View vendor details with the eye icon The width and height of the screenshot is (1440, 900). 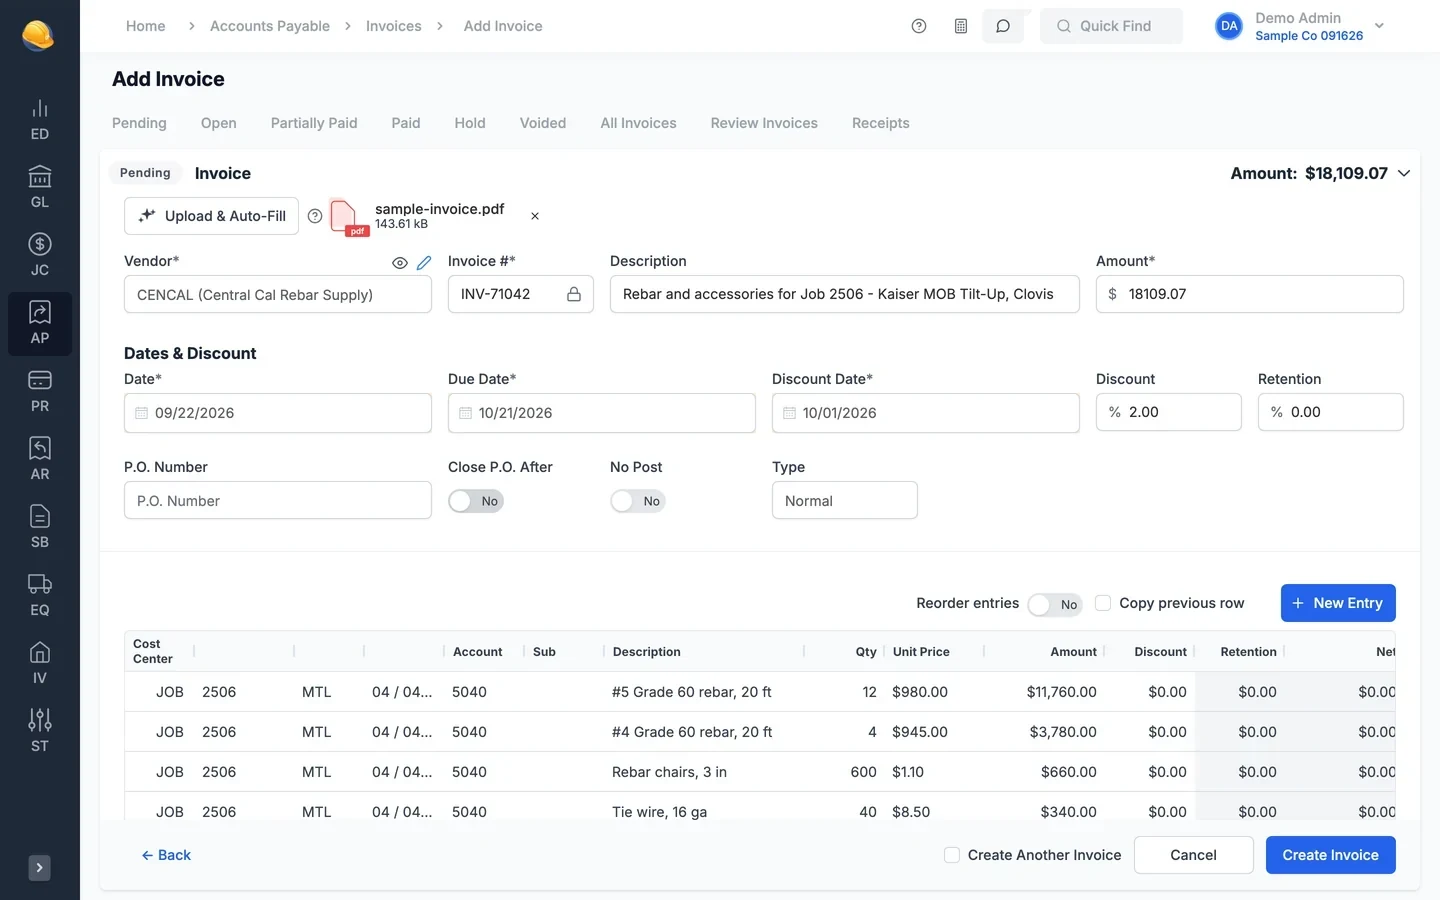point(400,263)
